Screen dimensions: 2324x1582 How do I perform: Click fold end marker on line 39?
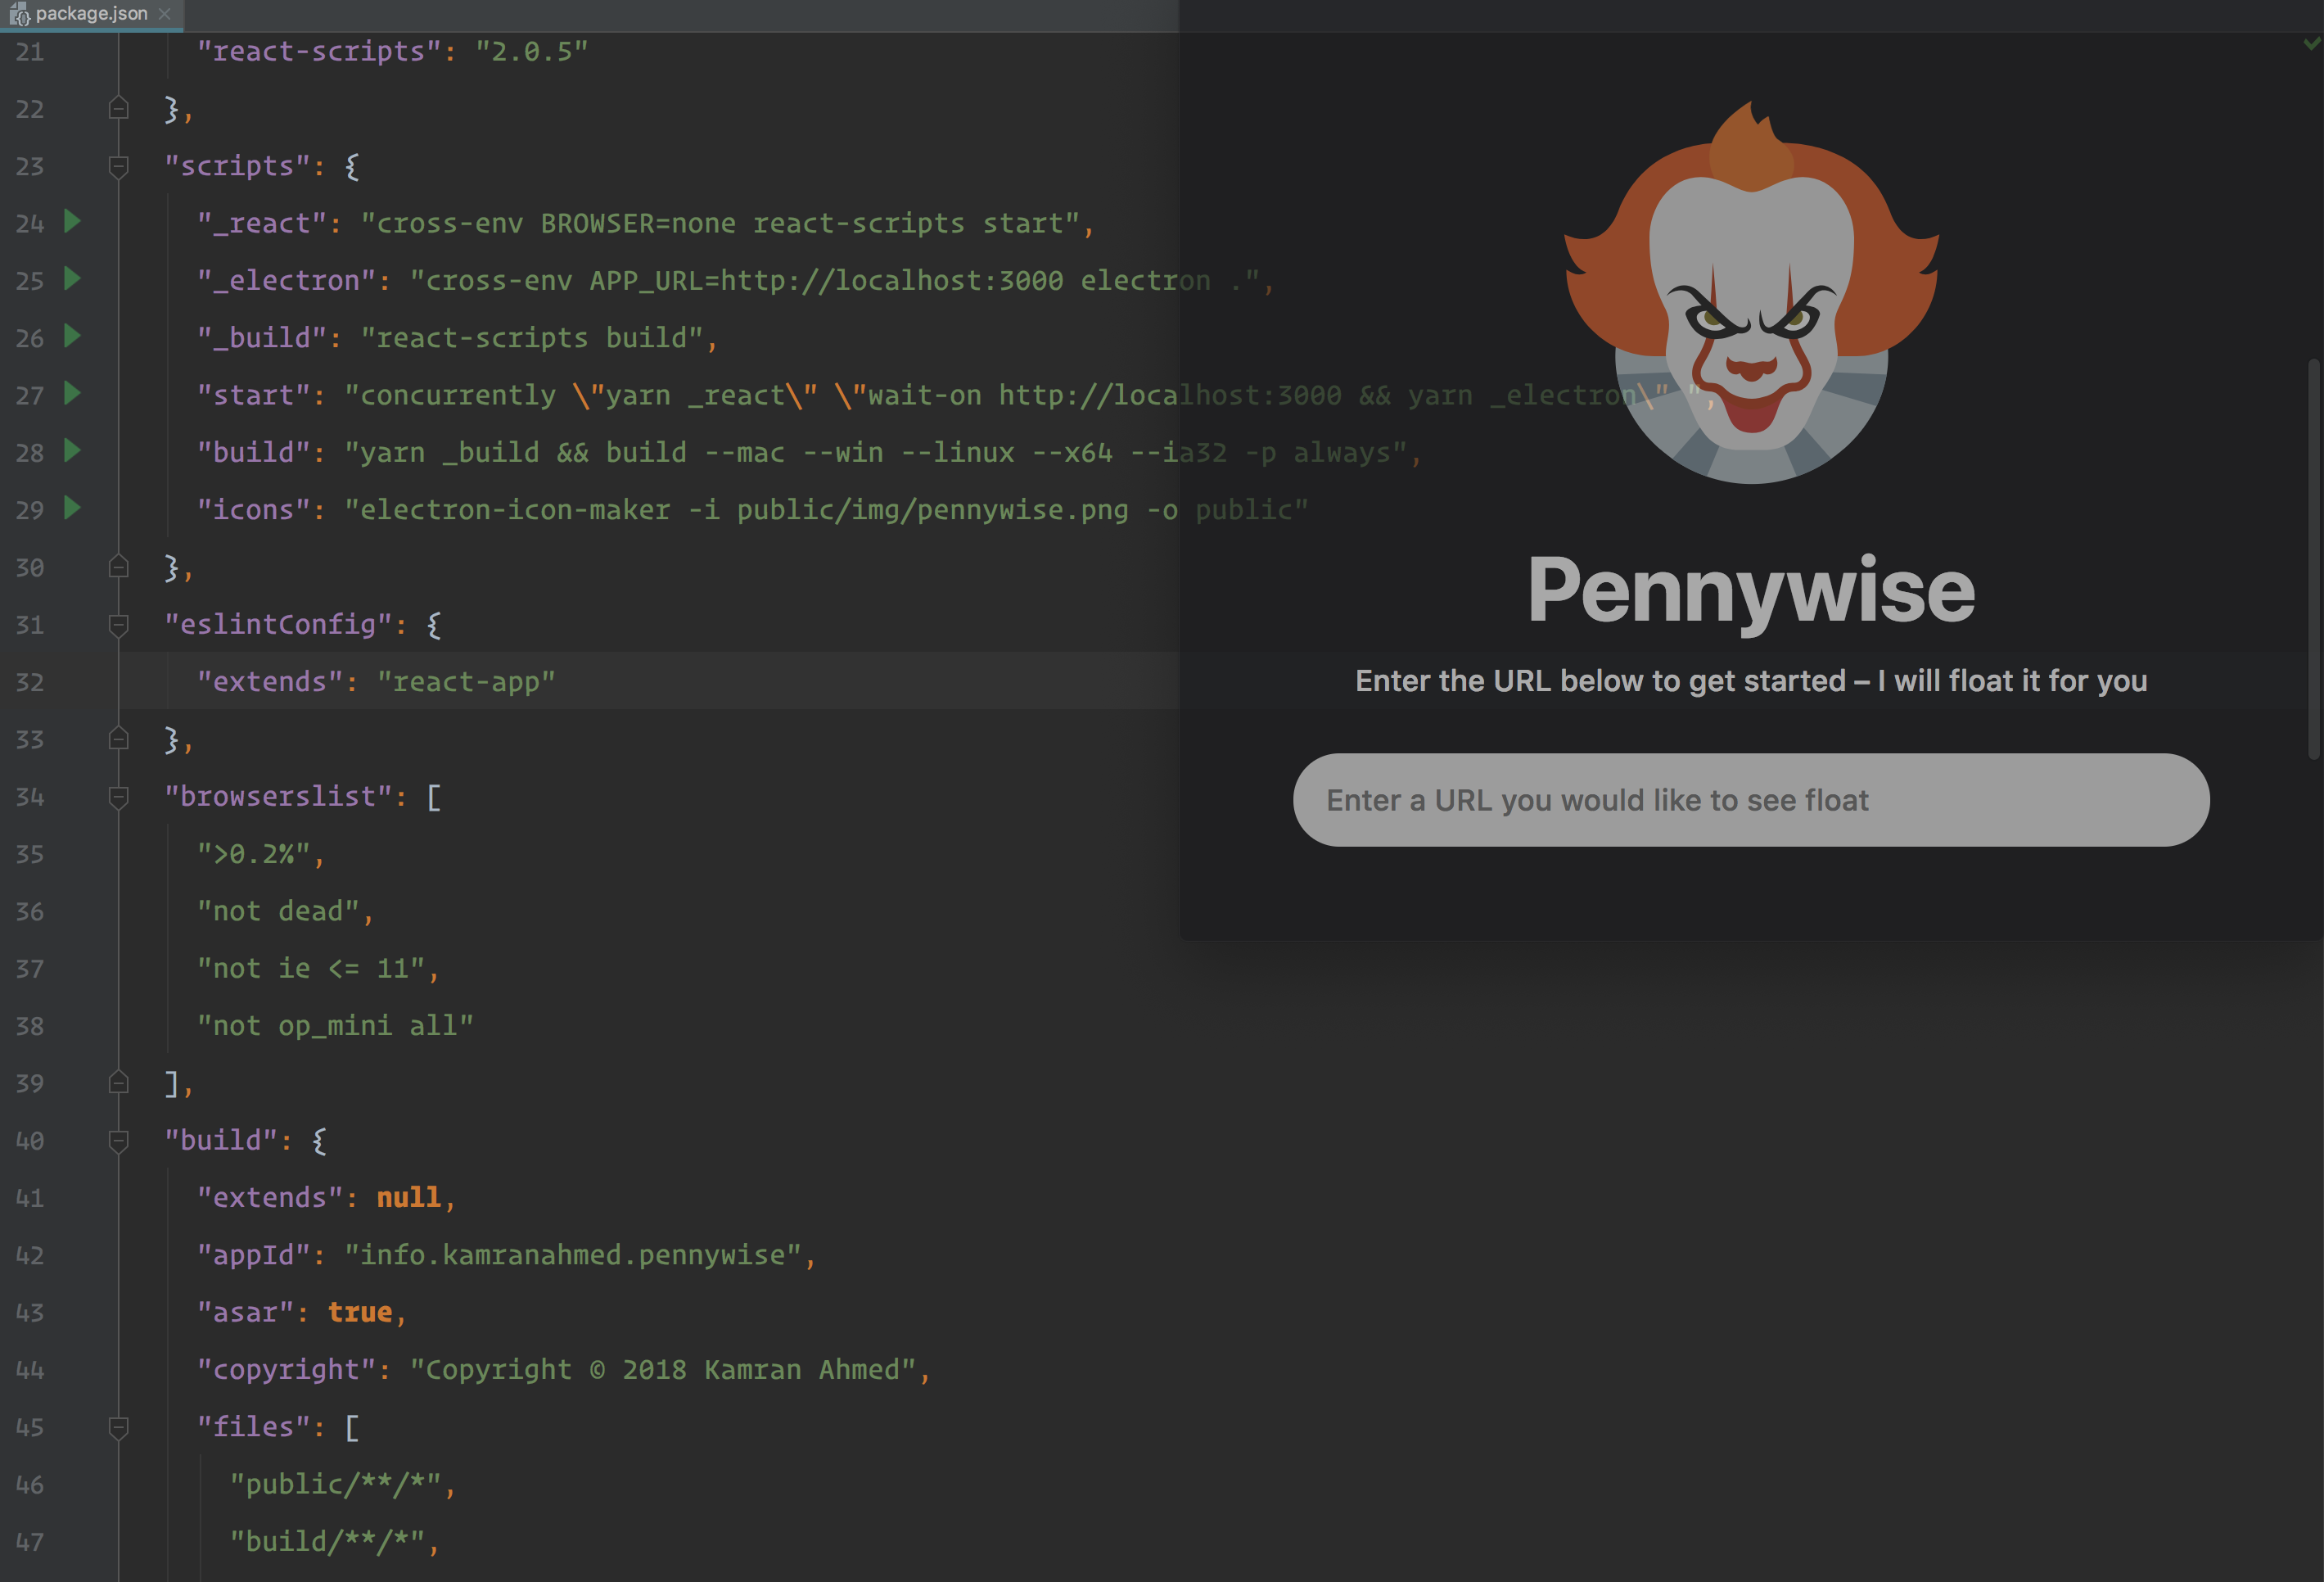(x=118, y=1083)
